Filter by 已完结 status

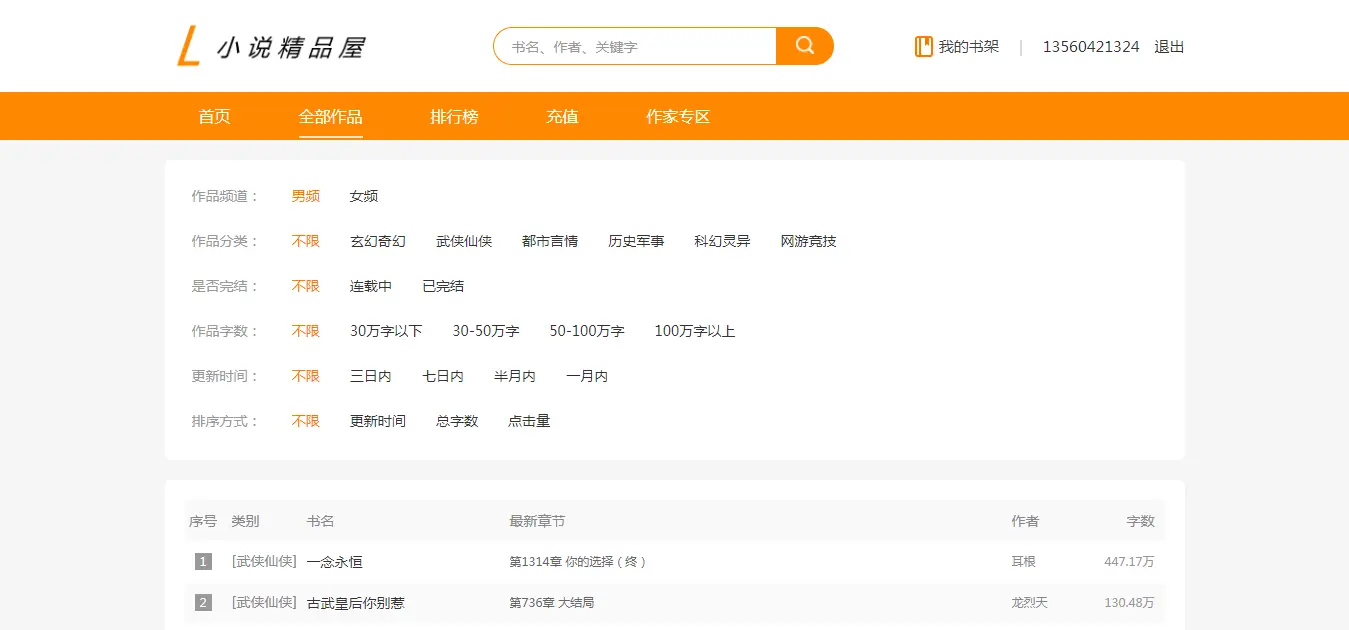[x=443, y=286]
